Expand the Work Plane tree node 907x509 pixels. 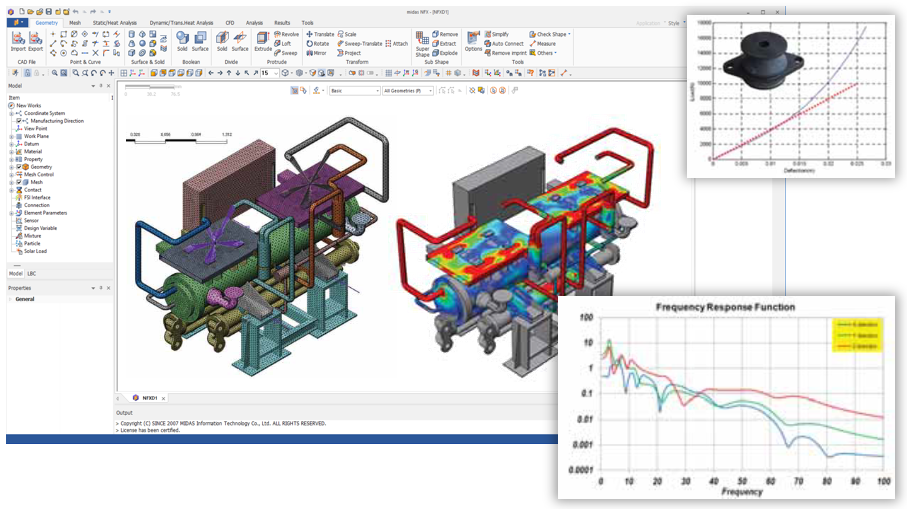click(x=12, y=137)
